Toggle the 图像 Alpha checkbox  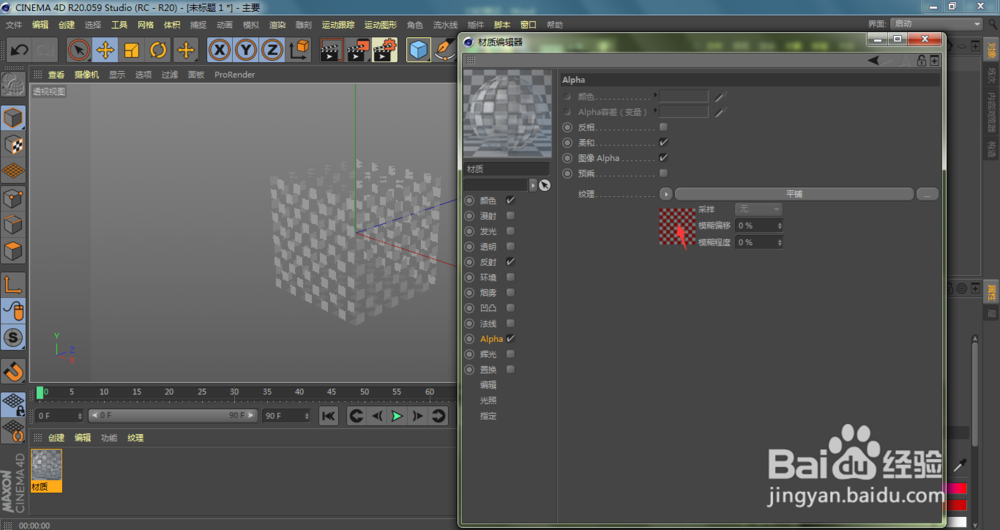(x=663, y=158)
